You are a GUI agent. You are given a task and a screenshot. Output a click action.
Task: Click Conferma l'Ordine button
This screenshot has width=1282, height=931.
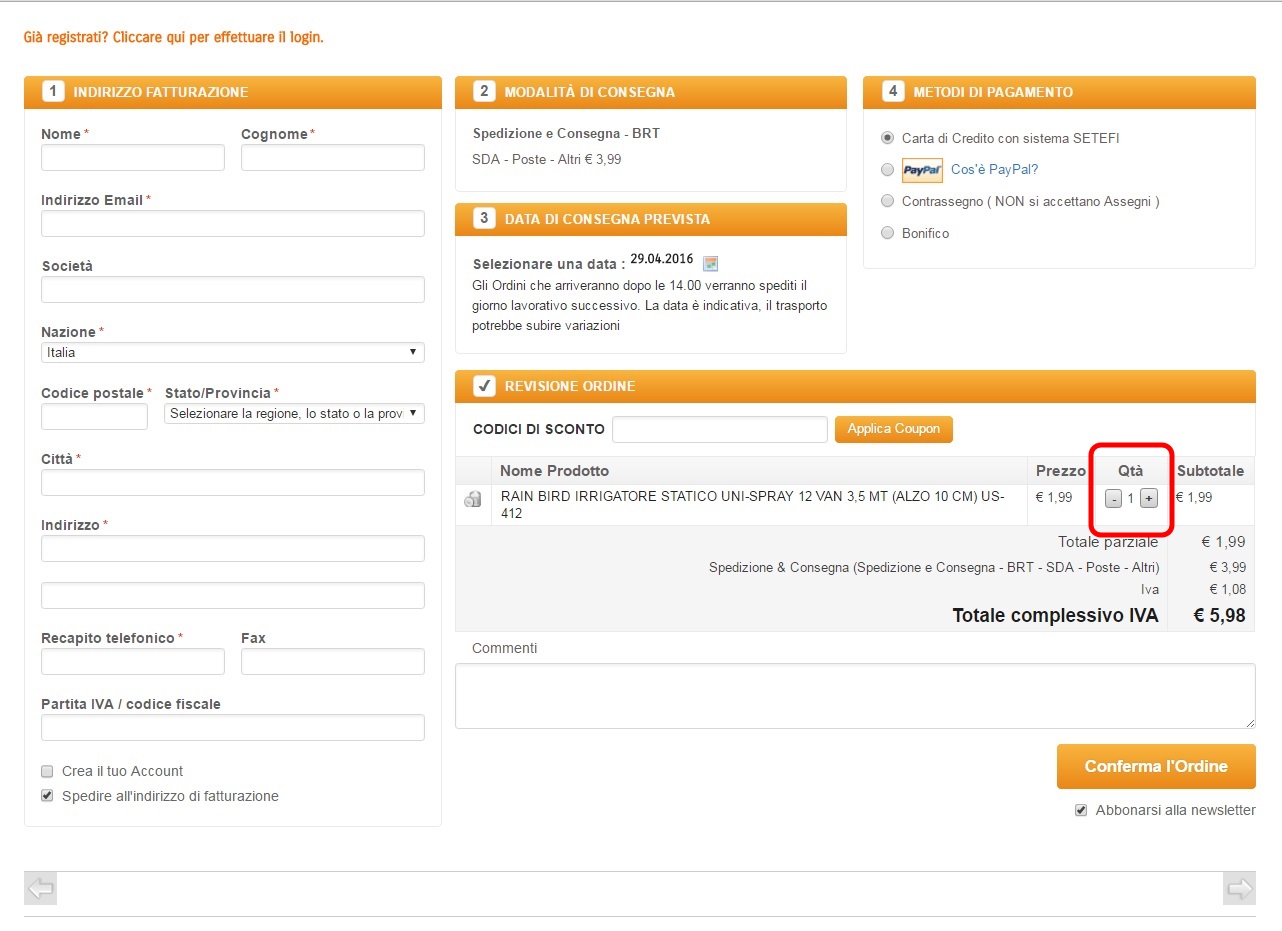coord(1155,767)
